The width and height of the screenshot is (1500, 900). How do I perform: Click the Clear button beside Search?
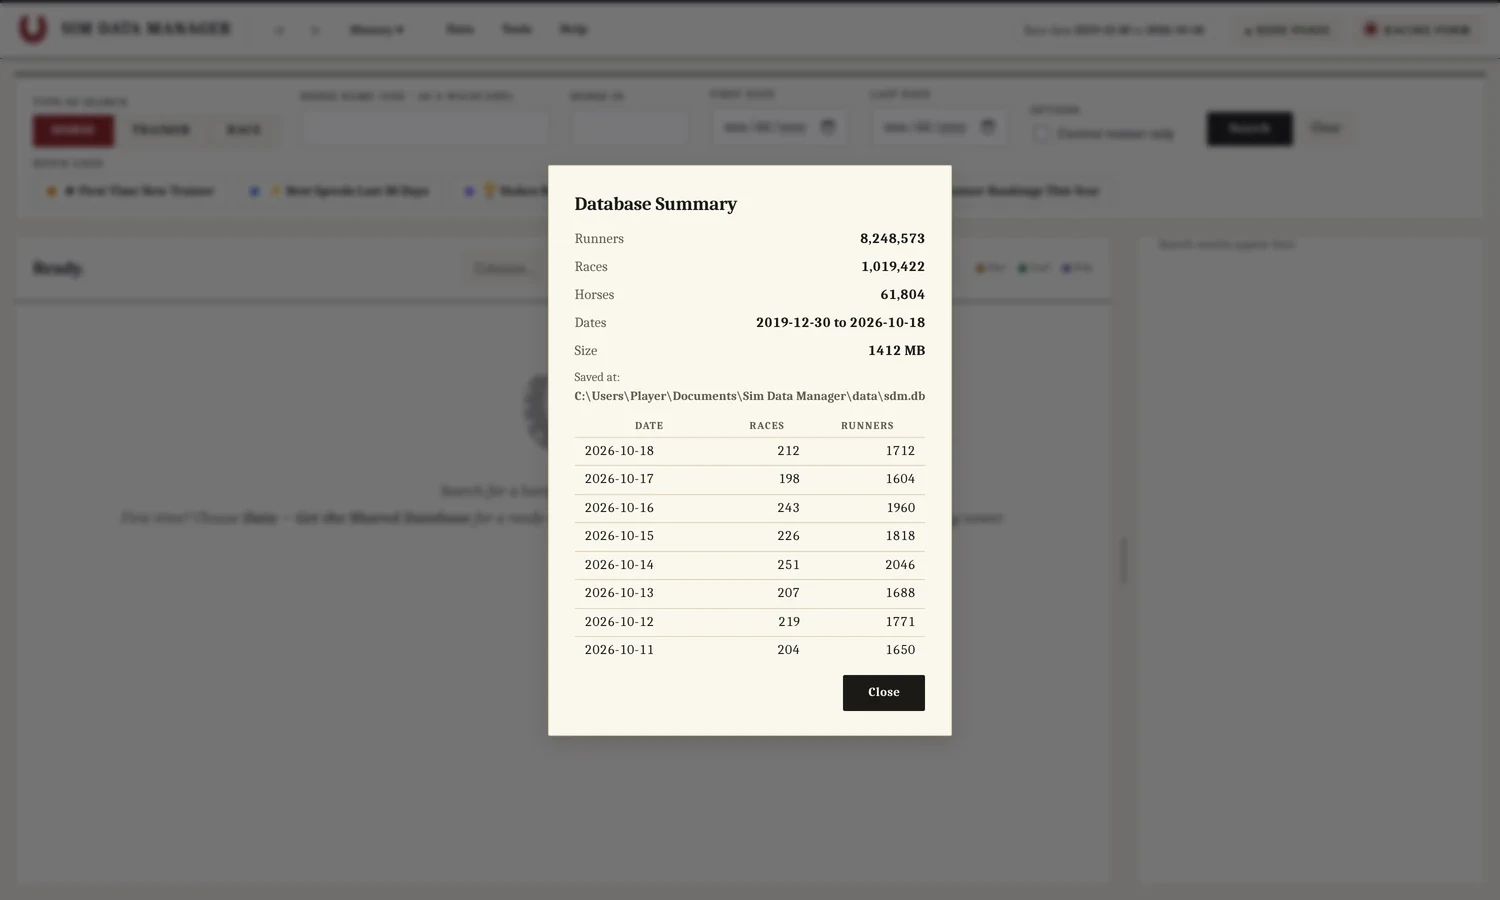point(1325,128)
